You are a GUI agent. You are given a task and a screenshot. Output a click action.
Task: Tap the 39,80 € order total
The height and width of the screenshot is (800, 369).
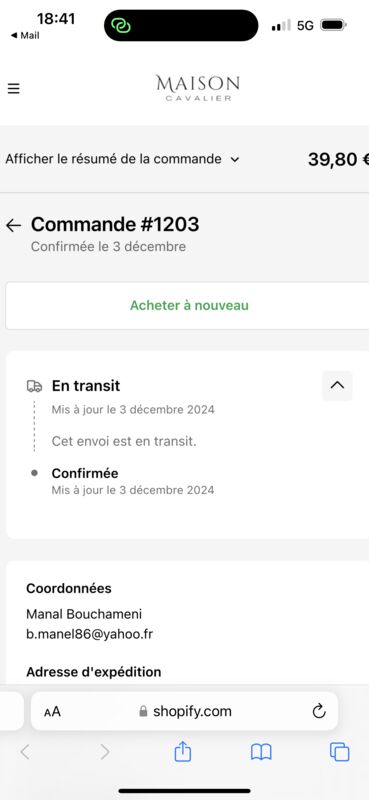click(x=338, y=160)
